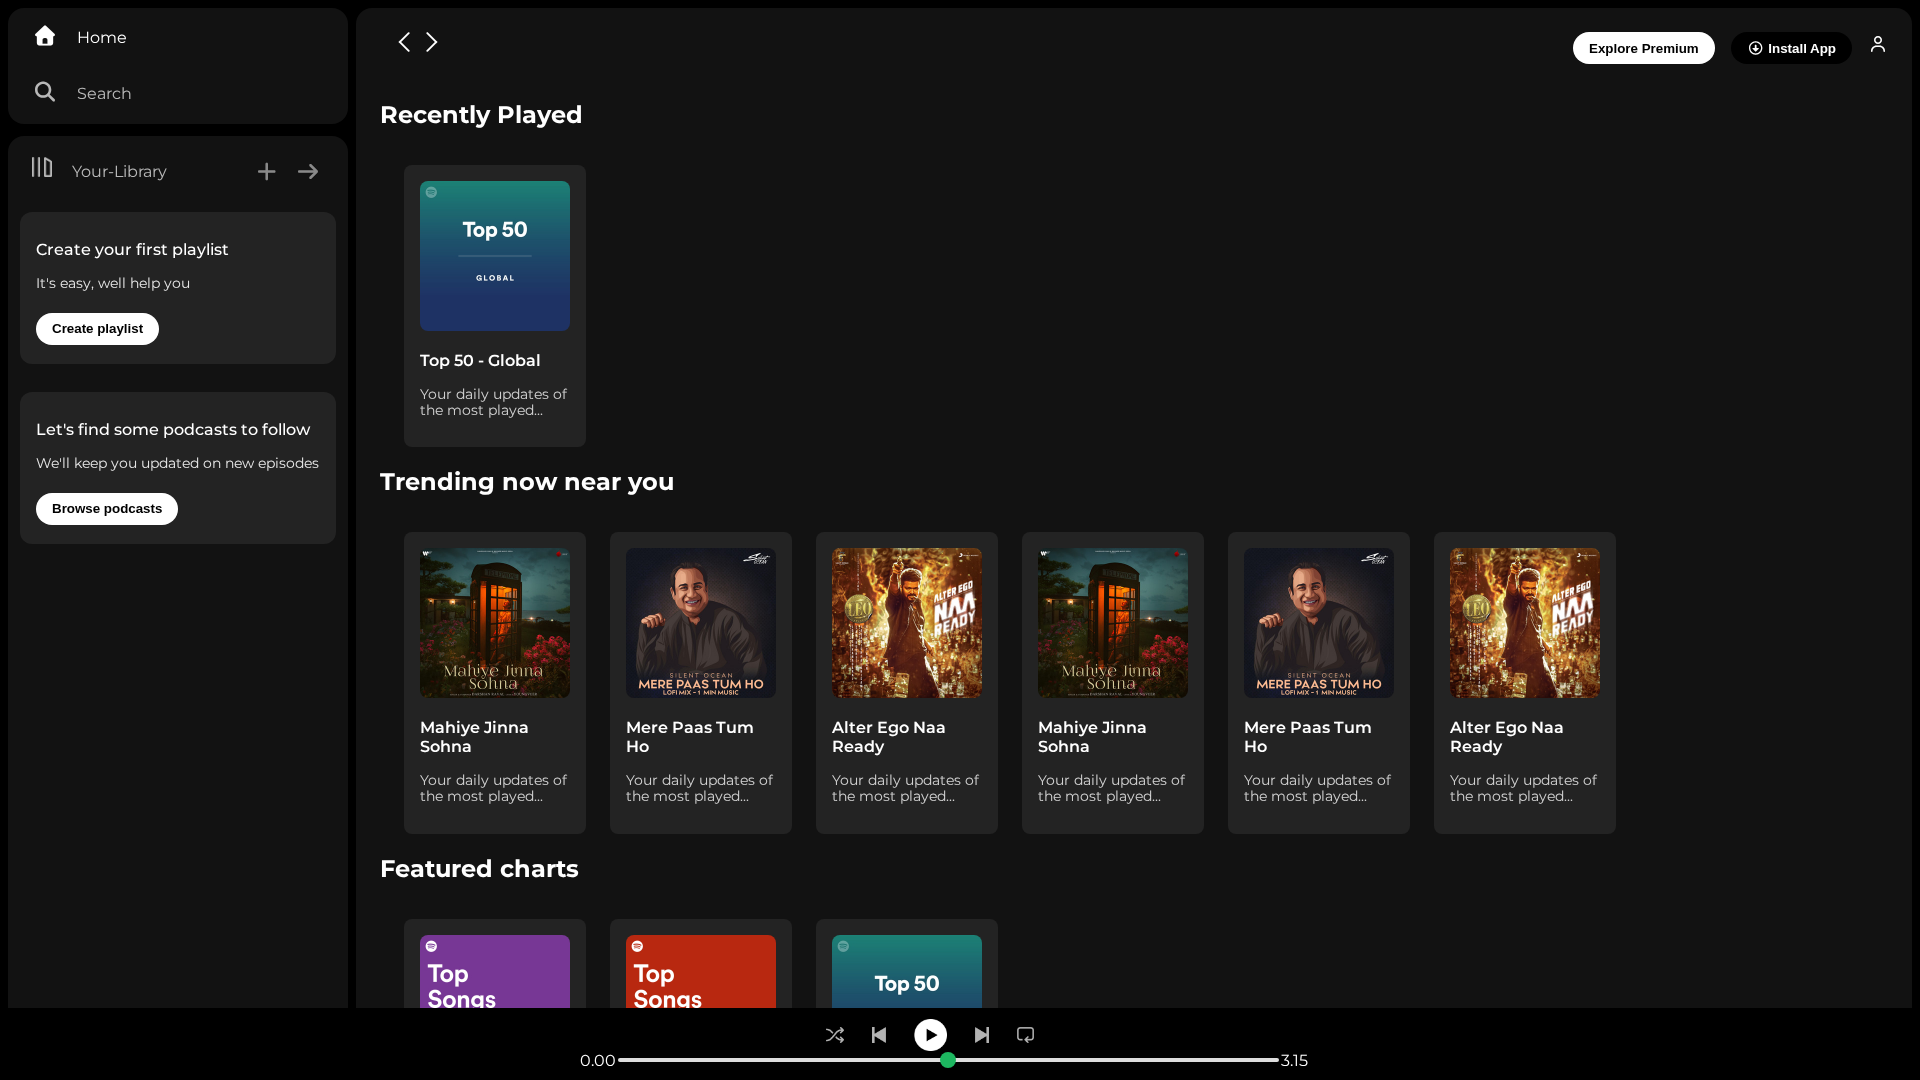Expand library with the right arrow icon
The width and height of the screenshot is (1920, 1080).
(x=308, y=172)
